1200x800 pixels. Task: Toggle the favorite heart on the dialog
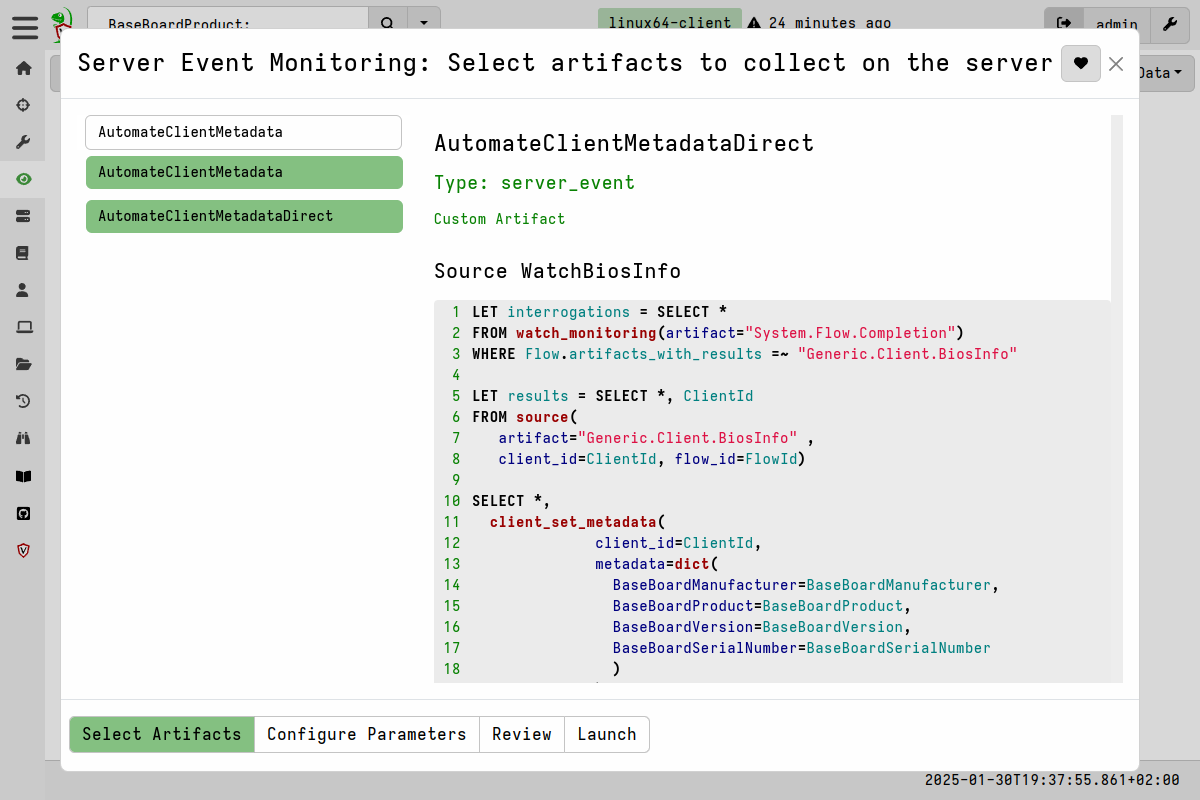pyautogui.click(x=1080, y=63)
